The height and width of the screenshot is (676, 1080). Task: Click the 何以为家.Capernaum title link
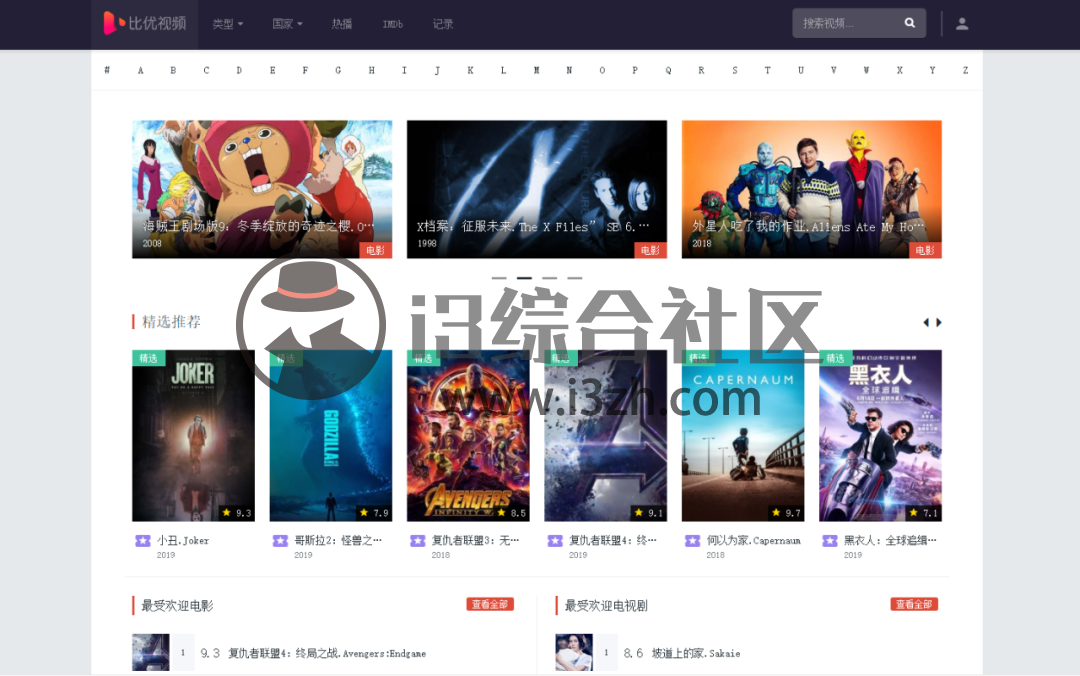pos(754,541)
